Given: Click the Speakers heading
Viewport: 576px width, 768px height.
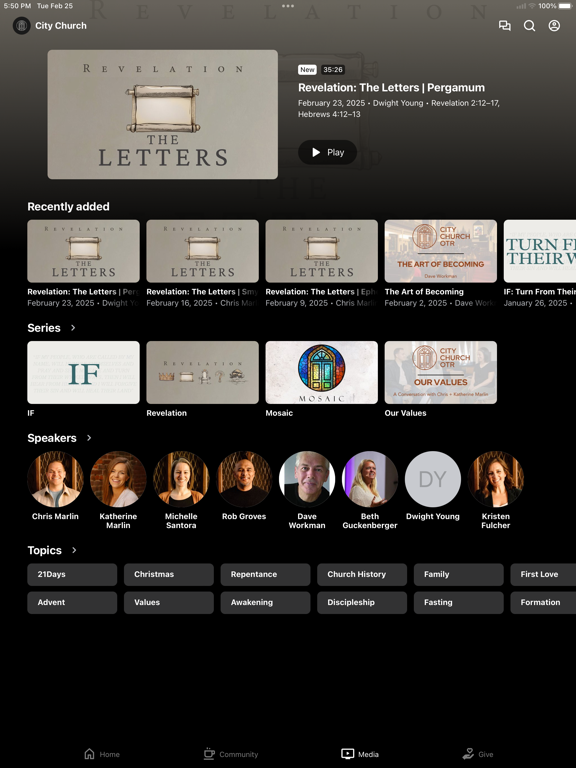Looking at the screenshot, I should coord(52,438).
